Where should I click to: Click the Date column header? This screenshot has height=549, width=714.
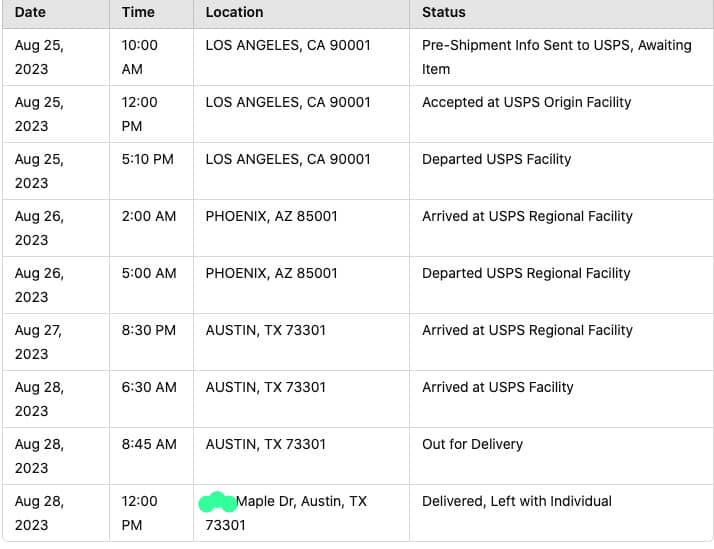pyautogui.click(x=30, y=12)
